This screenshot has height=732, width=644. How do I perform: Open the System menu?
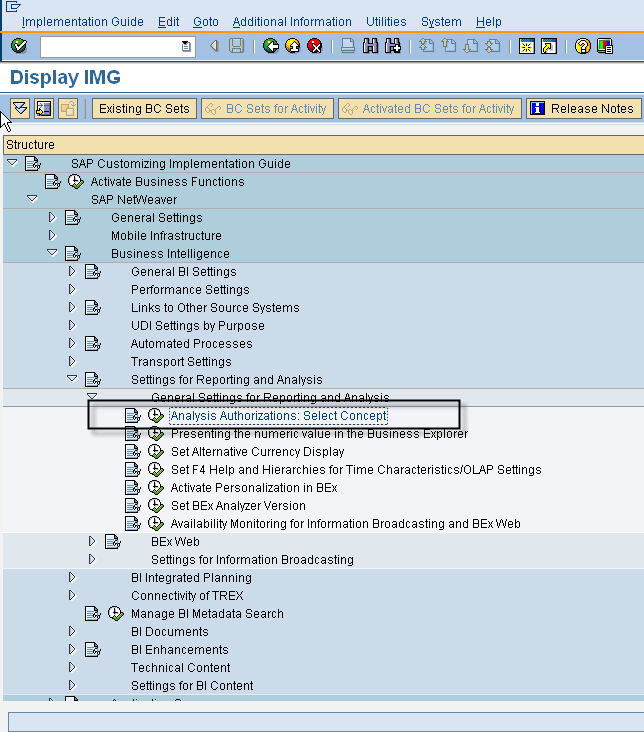click(x=441, y=22)
